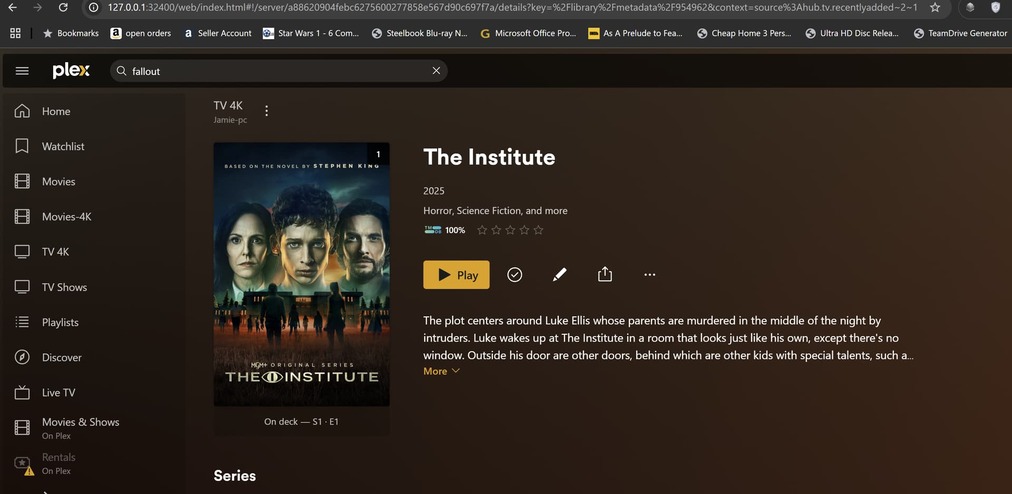
Task: Open Rentals on Plex
Action: point(59,463)
